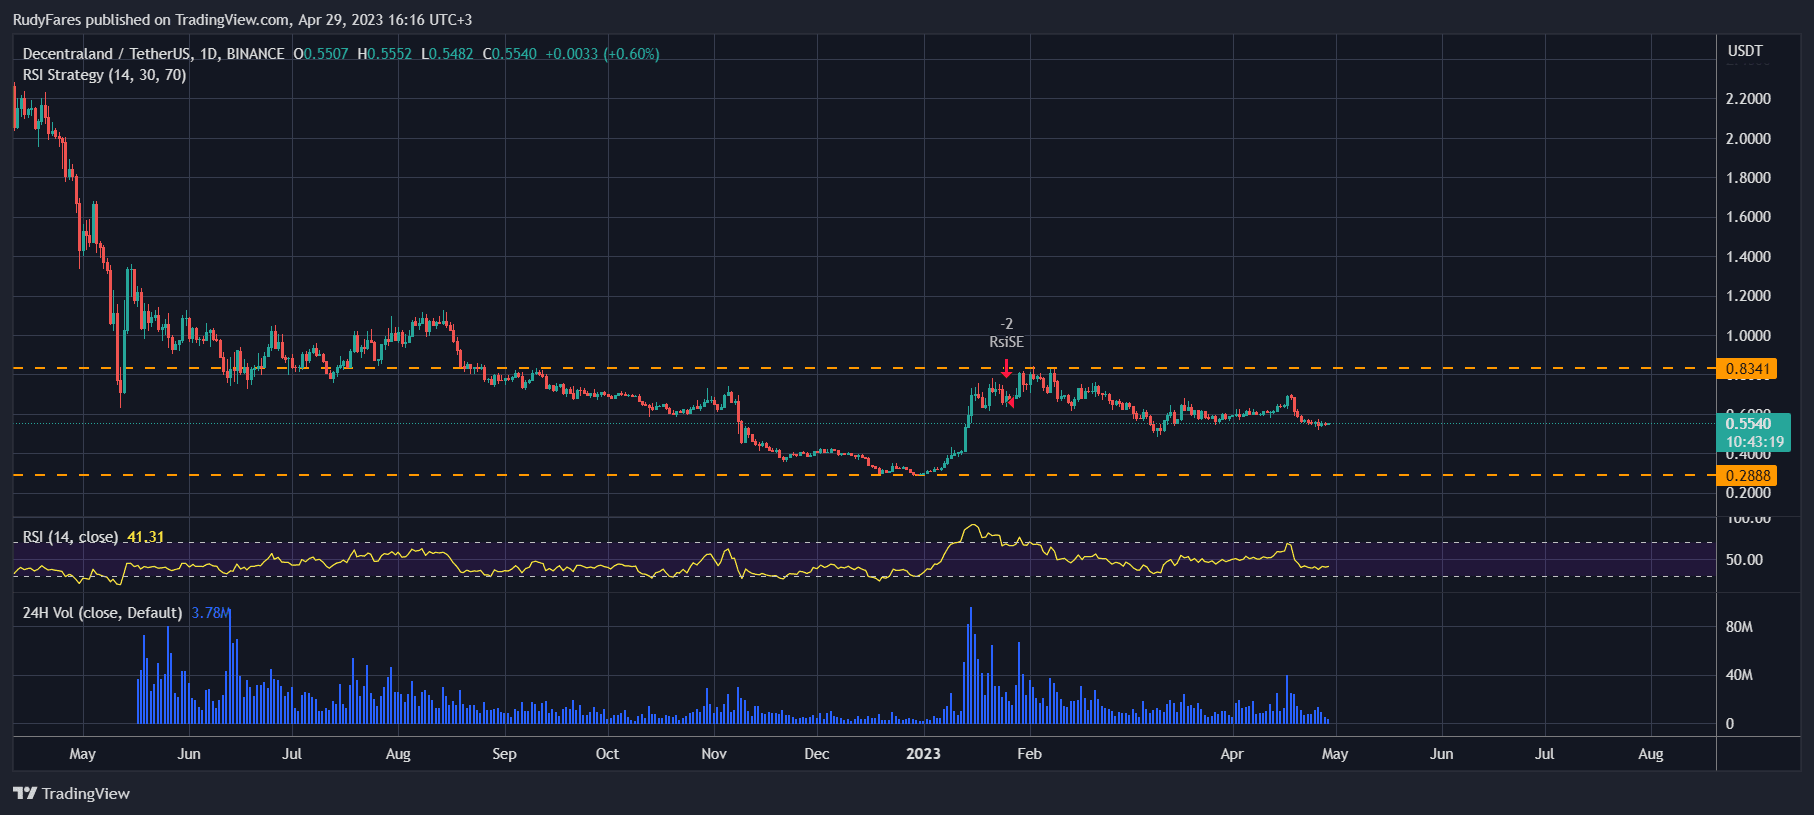This screenshot has height=815, width=1814.
Task: Click the 80M value on the volume scale
Action: point(1739,627)
